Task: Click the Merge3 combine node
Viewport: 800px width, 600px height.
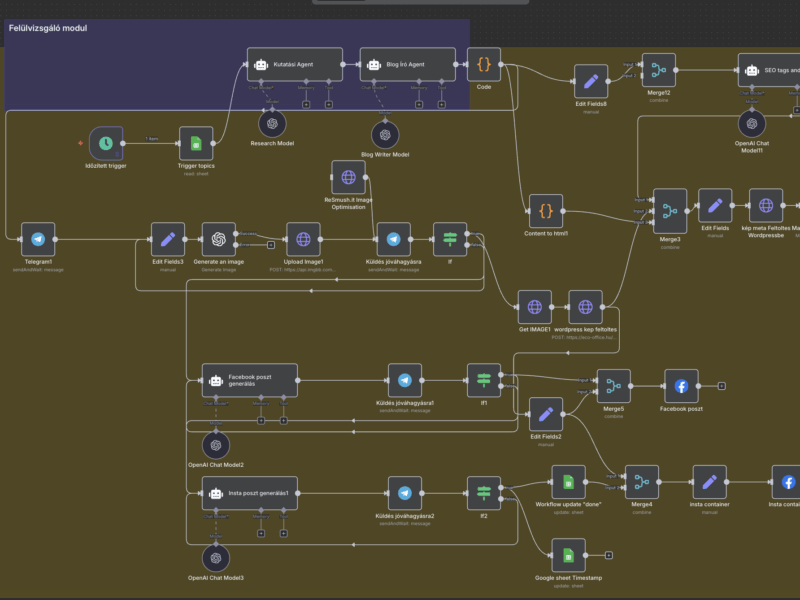Action: pos(670,211)
